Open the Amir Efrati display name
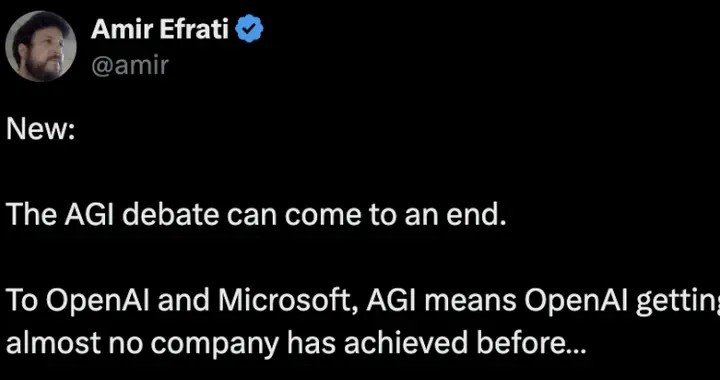The height and width of the screenshot is (380, 720). 160,30
